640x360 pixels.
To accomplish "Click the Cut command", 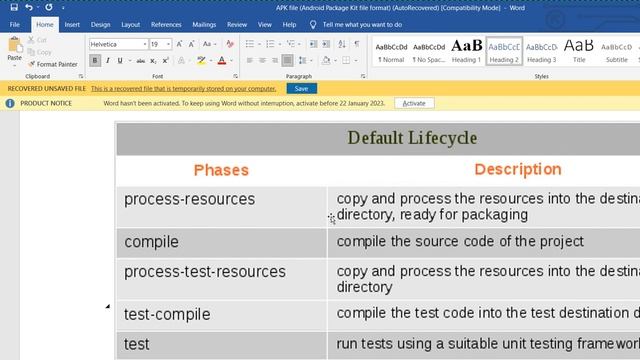I will 38,40.
